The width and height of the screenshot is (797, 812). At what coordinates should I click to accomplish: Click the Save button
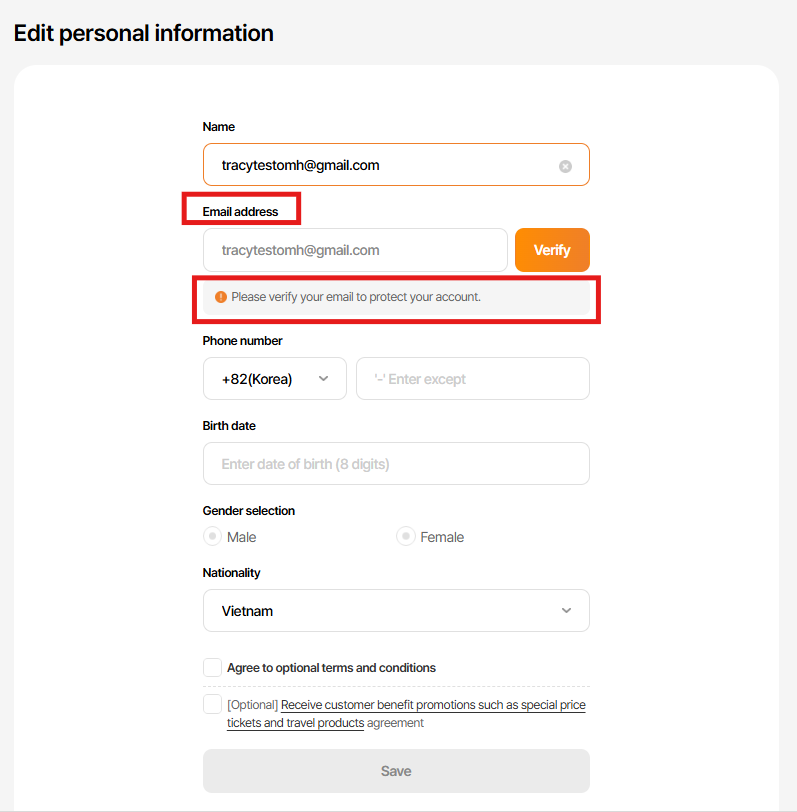[396, 771]
